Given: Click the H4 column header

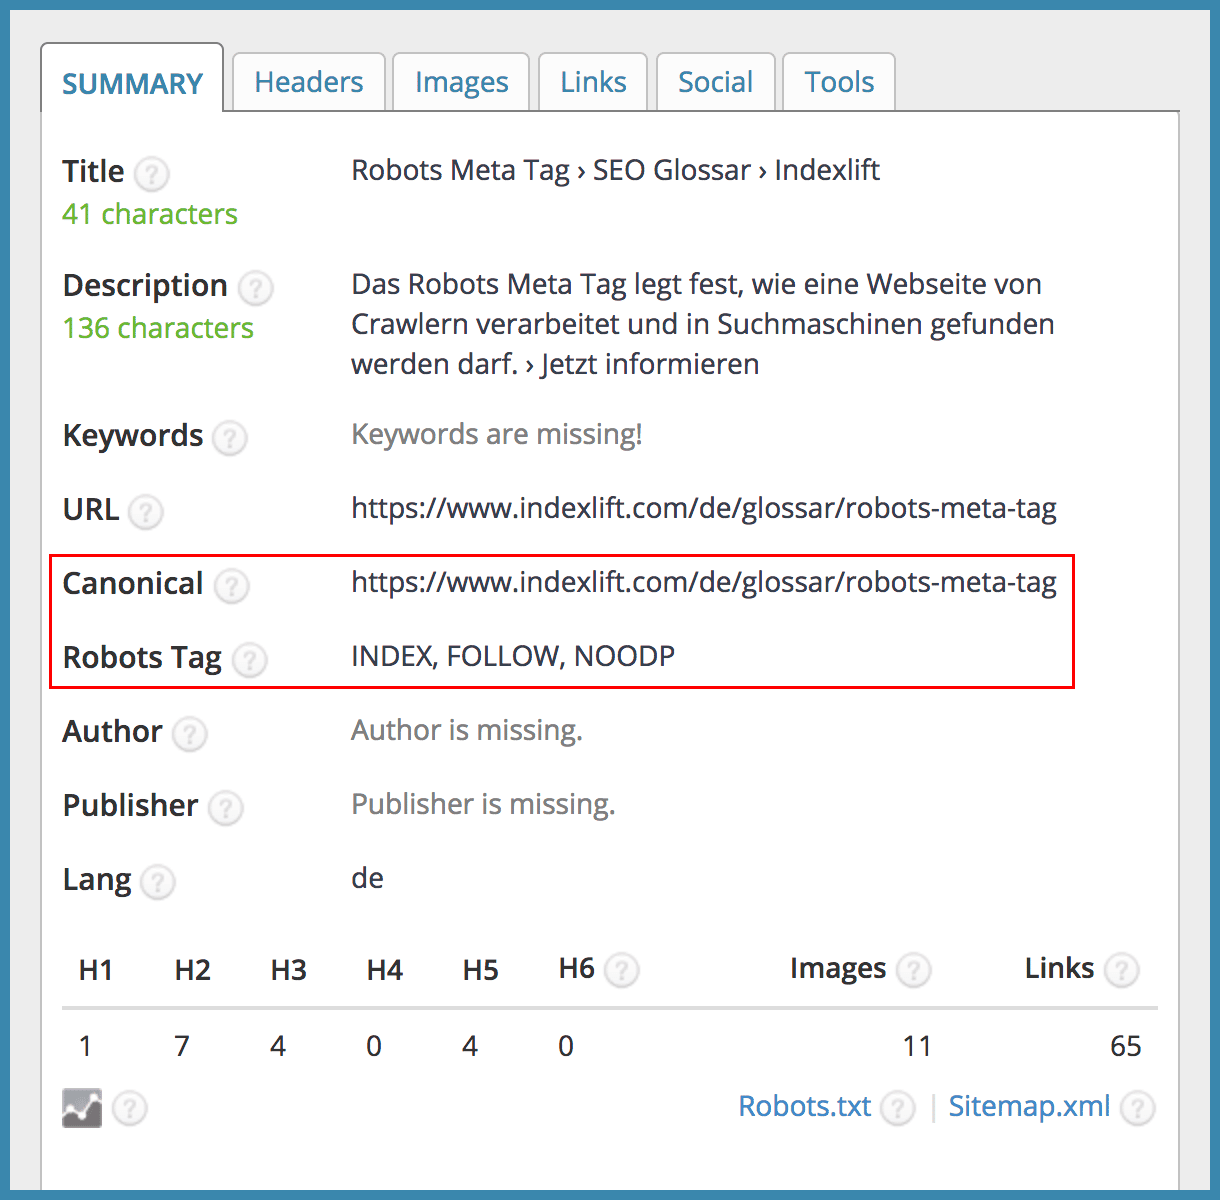Looking at the screenshot, I should pyautogui.click(x=385, y=970).
